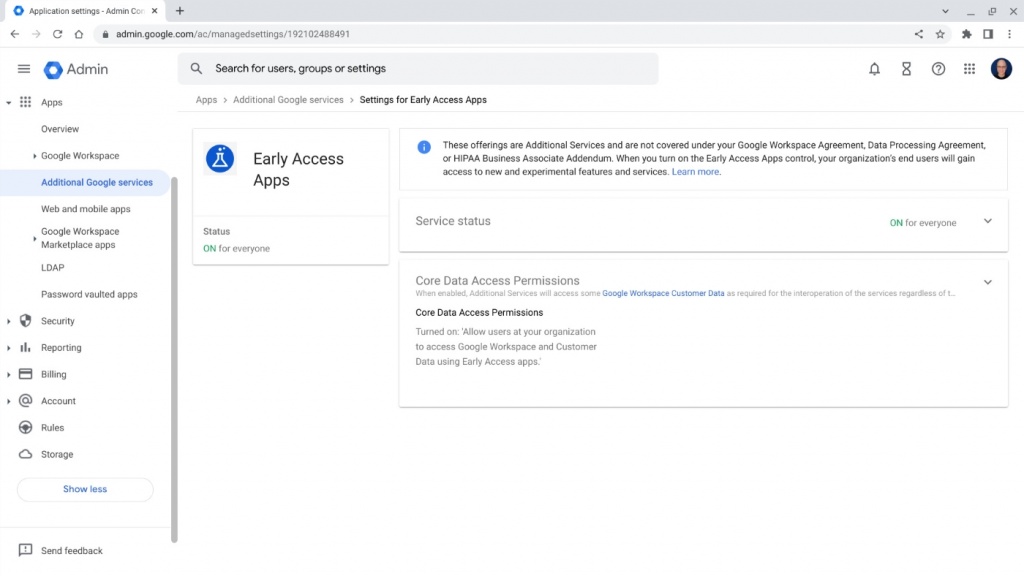Expand the Billing sidebar arrow
This screenshot has height=576, width=1024.
pyautogui.click(x=8, y=375)
